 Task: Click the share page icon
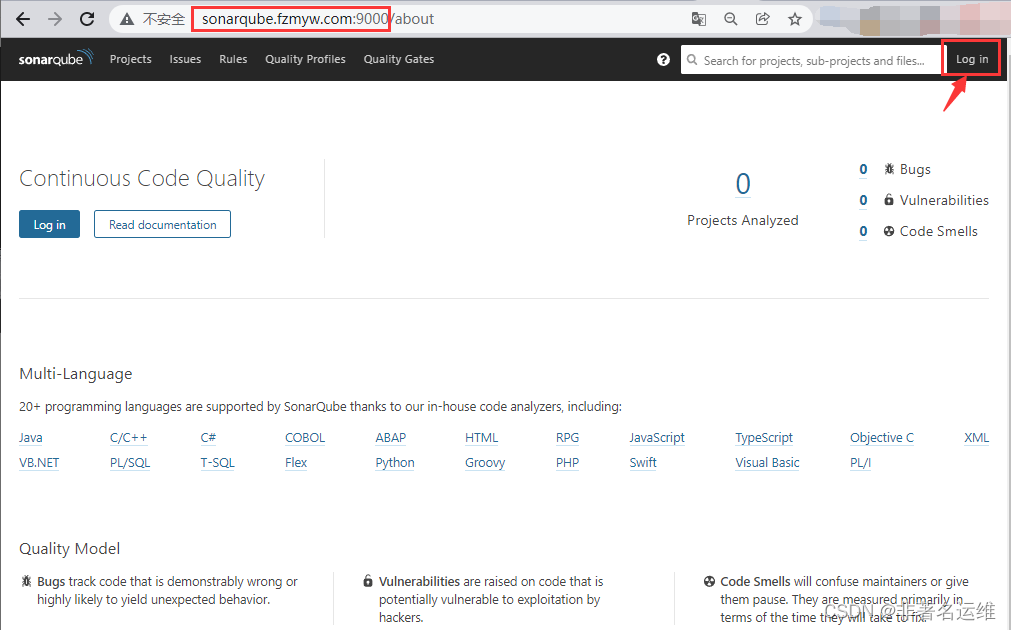(x=763, y=19)
